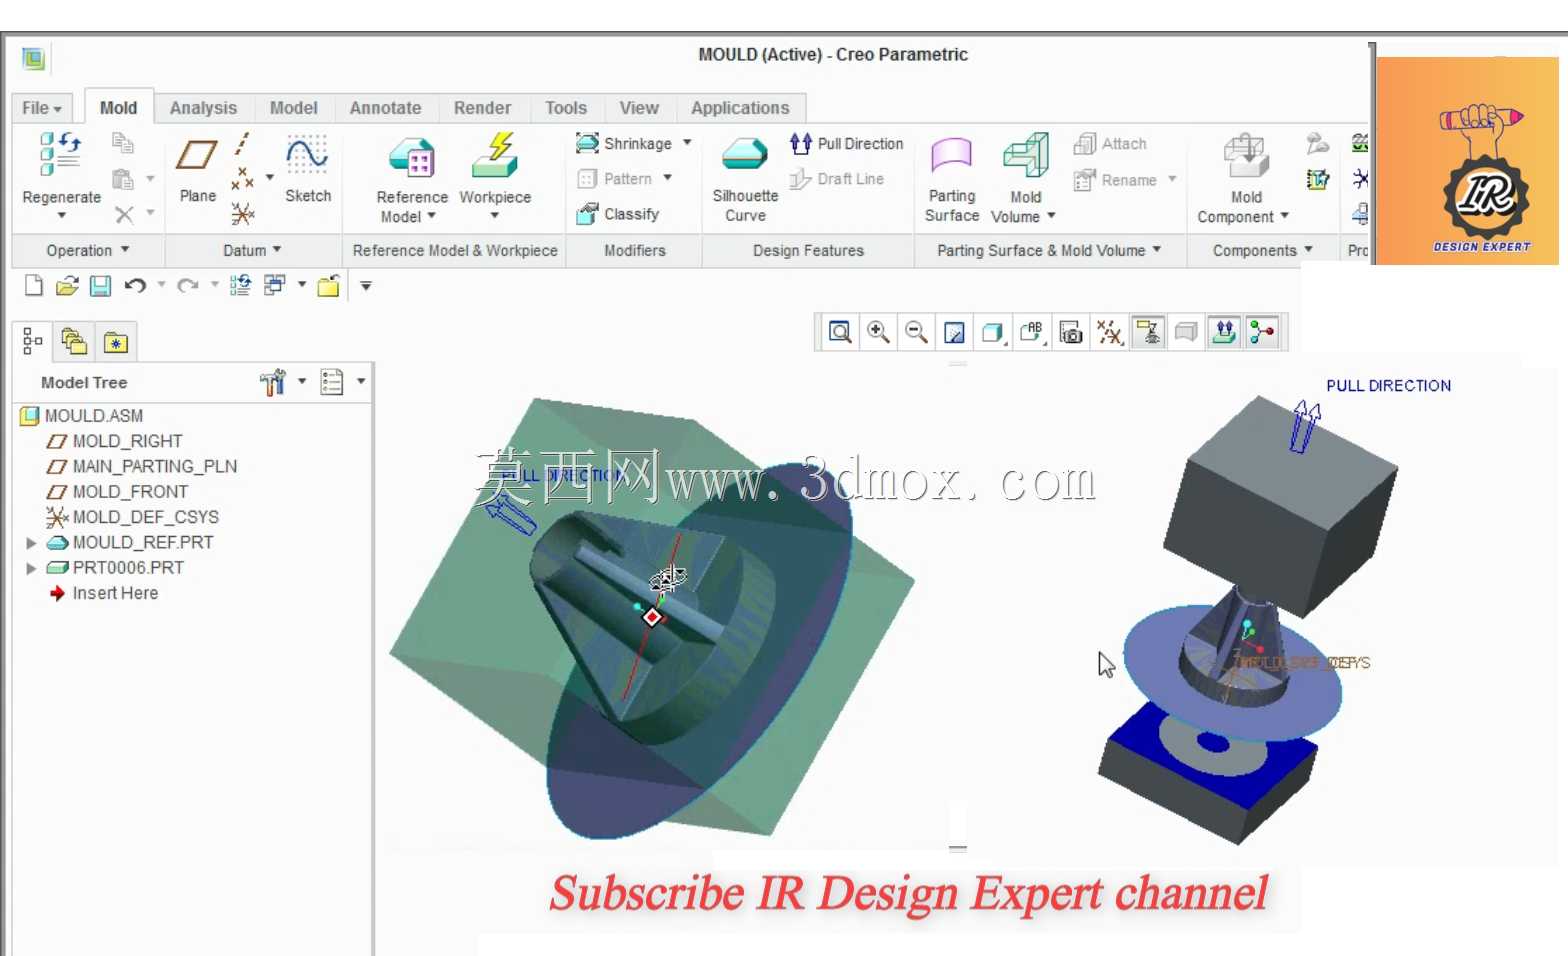Click the Mold Volume icon
This screenshot has width=1568, height=956.
1025,157
